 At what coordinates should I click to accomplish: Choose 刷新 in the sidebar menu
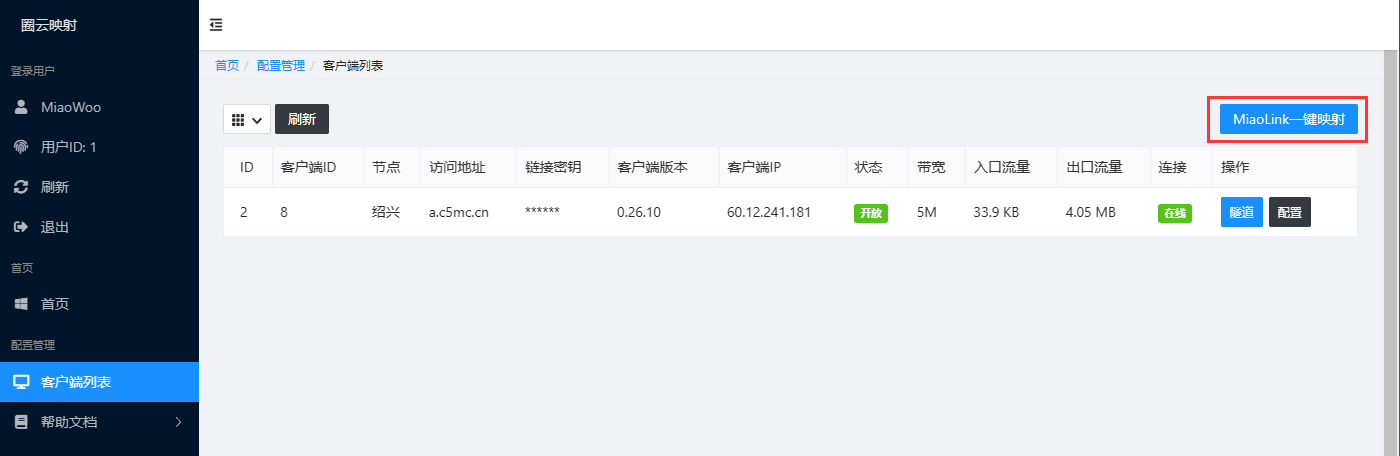tap(100, 187)
